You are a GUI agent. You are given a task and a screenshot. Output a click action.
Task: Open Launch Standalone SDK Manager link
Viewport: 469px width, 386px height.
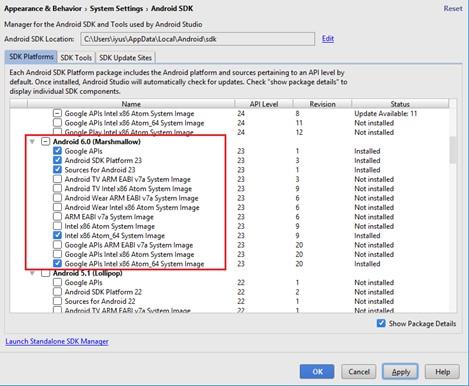57,341
